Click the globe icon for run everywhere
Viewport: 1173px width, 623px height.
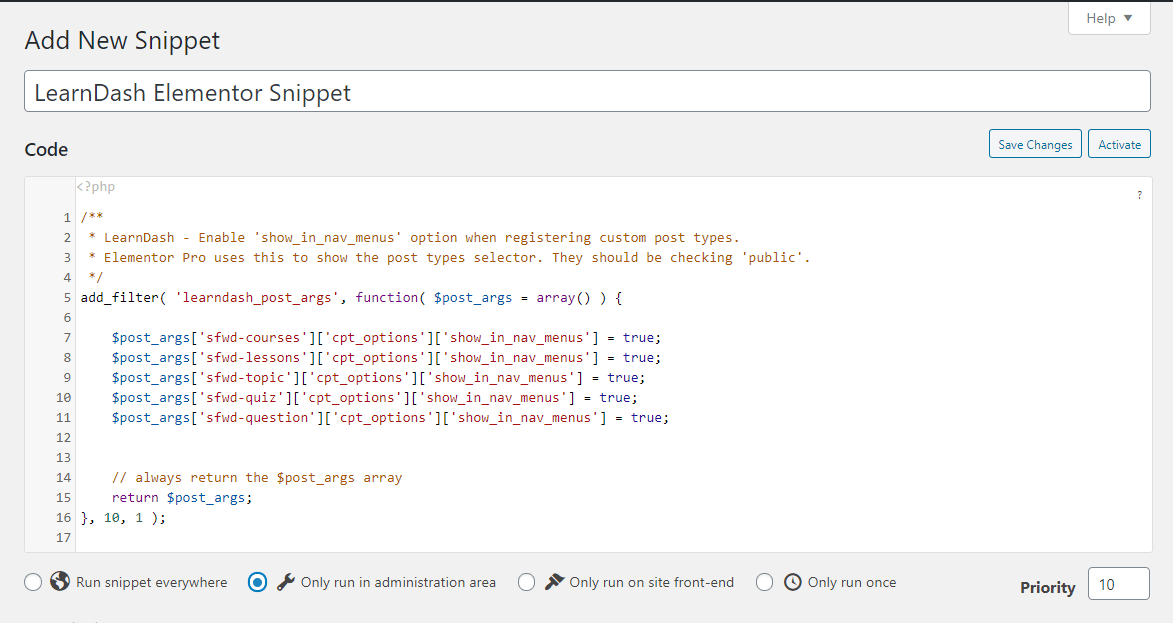pos(60,581)
